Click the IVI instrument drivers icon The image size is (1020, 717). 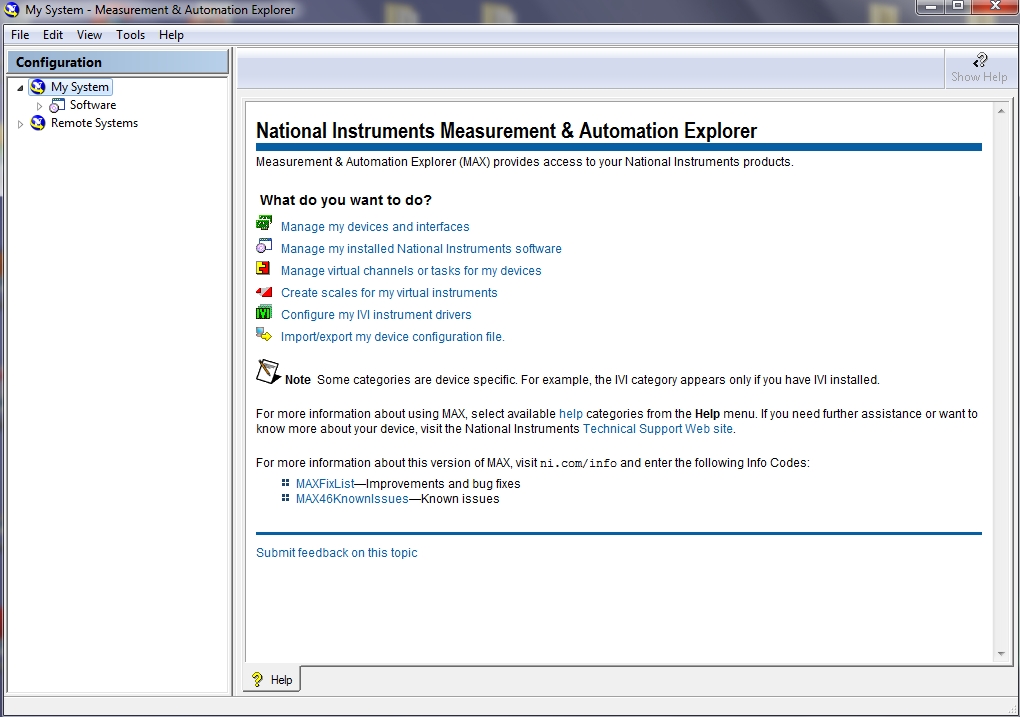pos(263,312)
